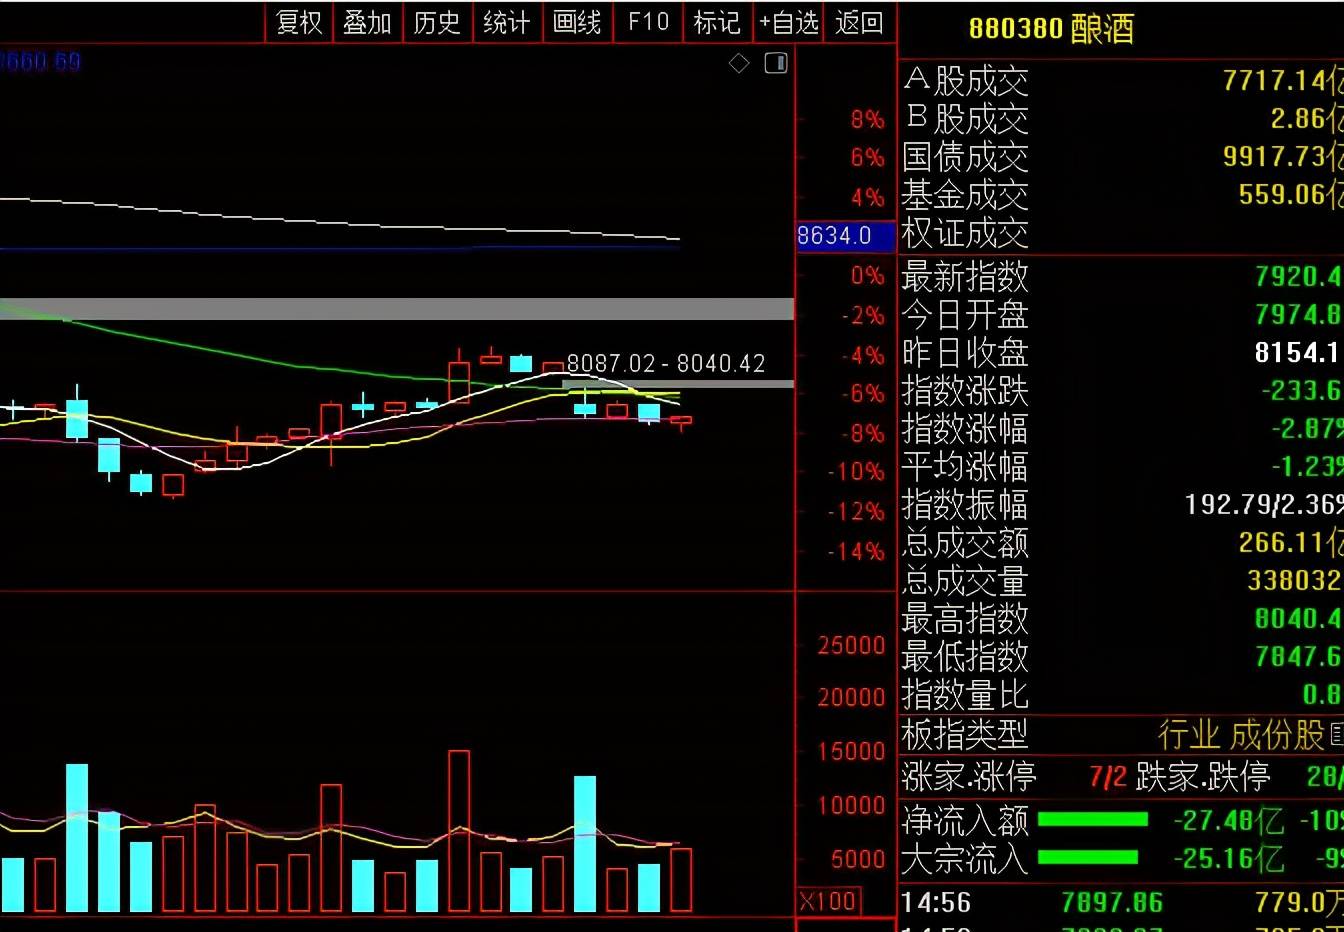Toggle the side panel layout icon
Viewport: 1344px width, 932px height.
pos(776,64)
